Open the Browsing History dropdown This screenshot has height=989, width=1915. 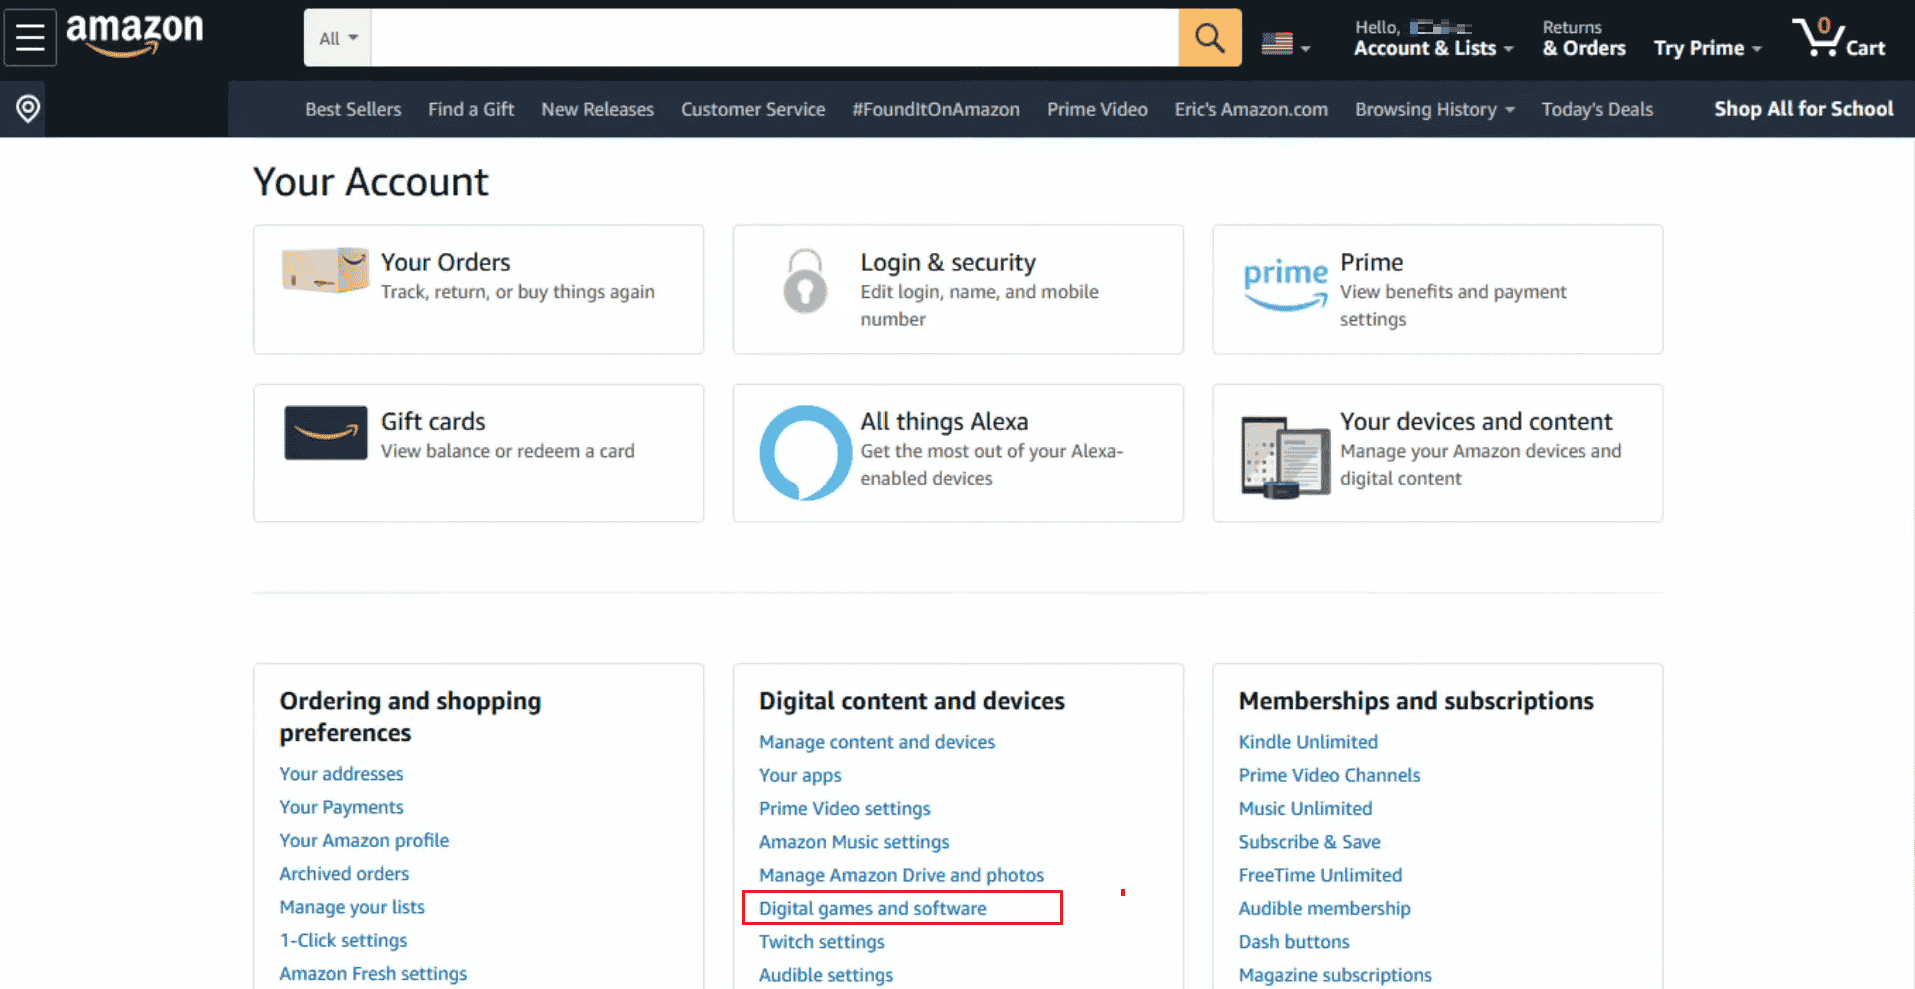[1434, 109]
